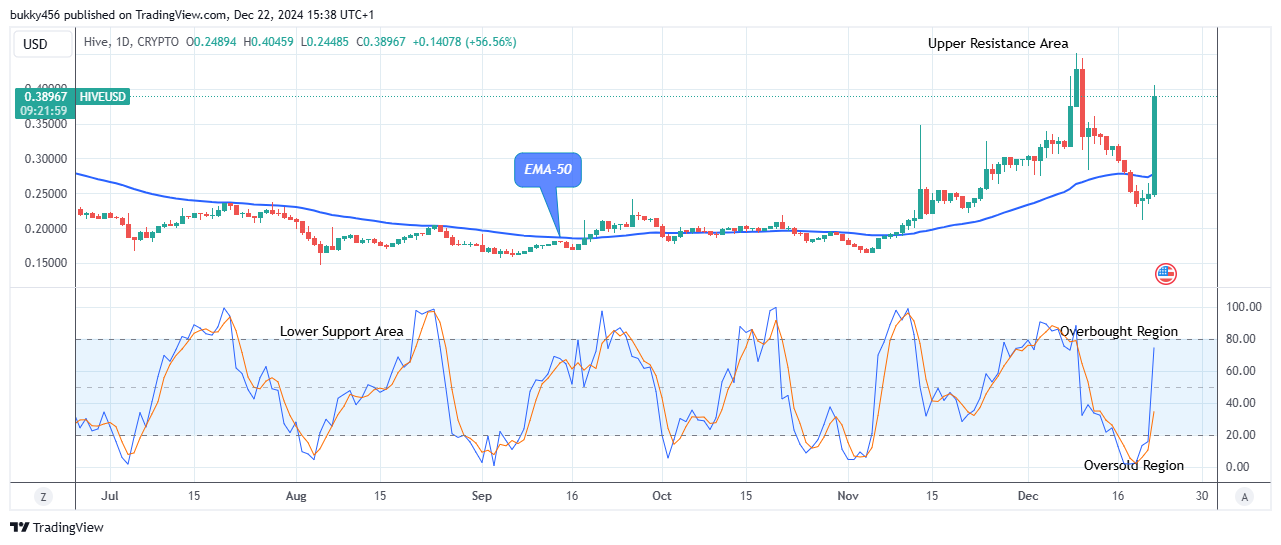Viewport: 1281px width, 545px height.
Task: Click the Oversold Region label
Action: [1134, 465]
